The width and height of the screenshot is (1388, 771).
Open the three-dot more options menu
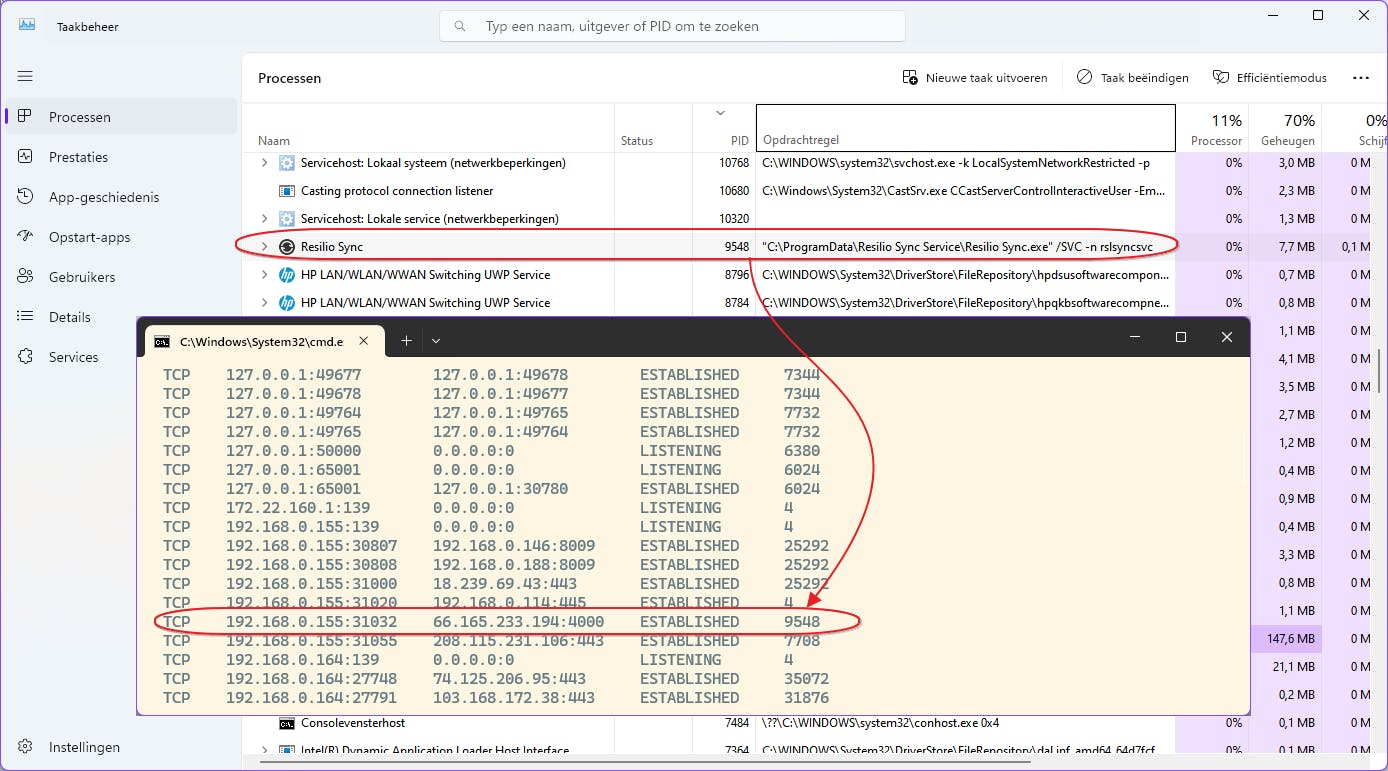1360,77
